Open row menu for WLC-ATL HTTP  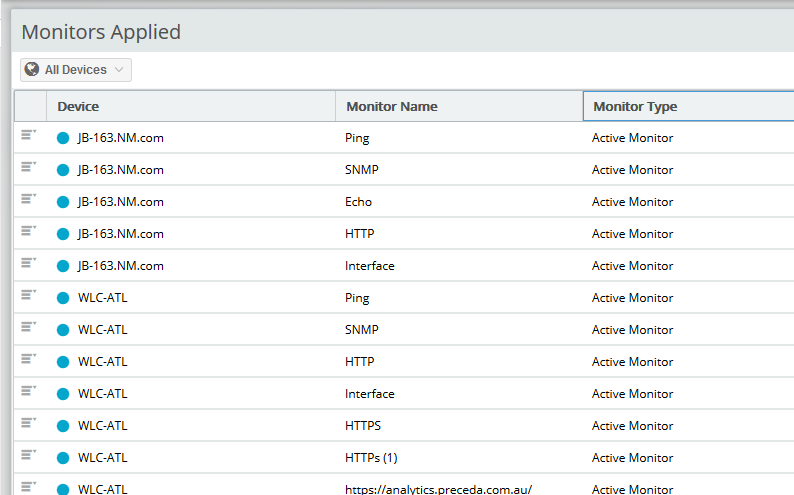(28, 359)
